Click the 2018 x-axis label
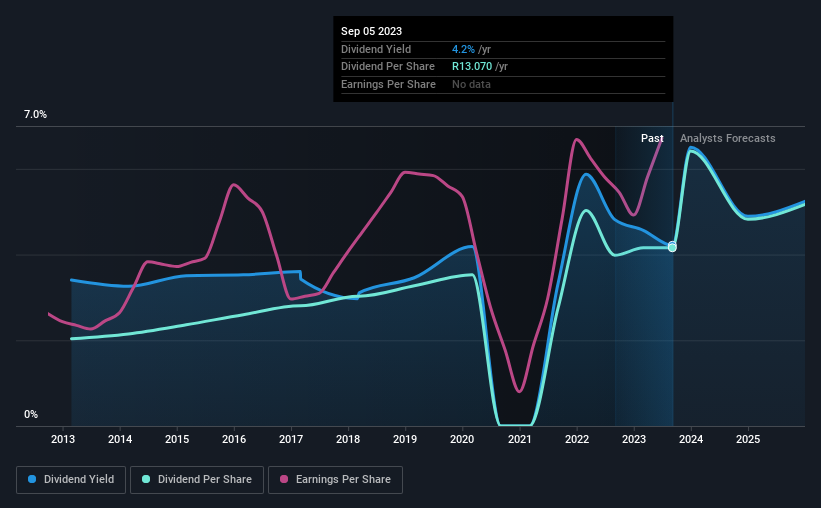 (348, 439)
